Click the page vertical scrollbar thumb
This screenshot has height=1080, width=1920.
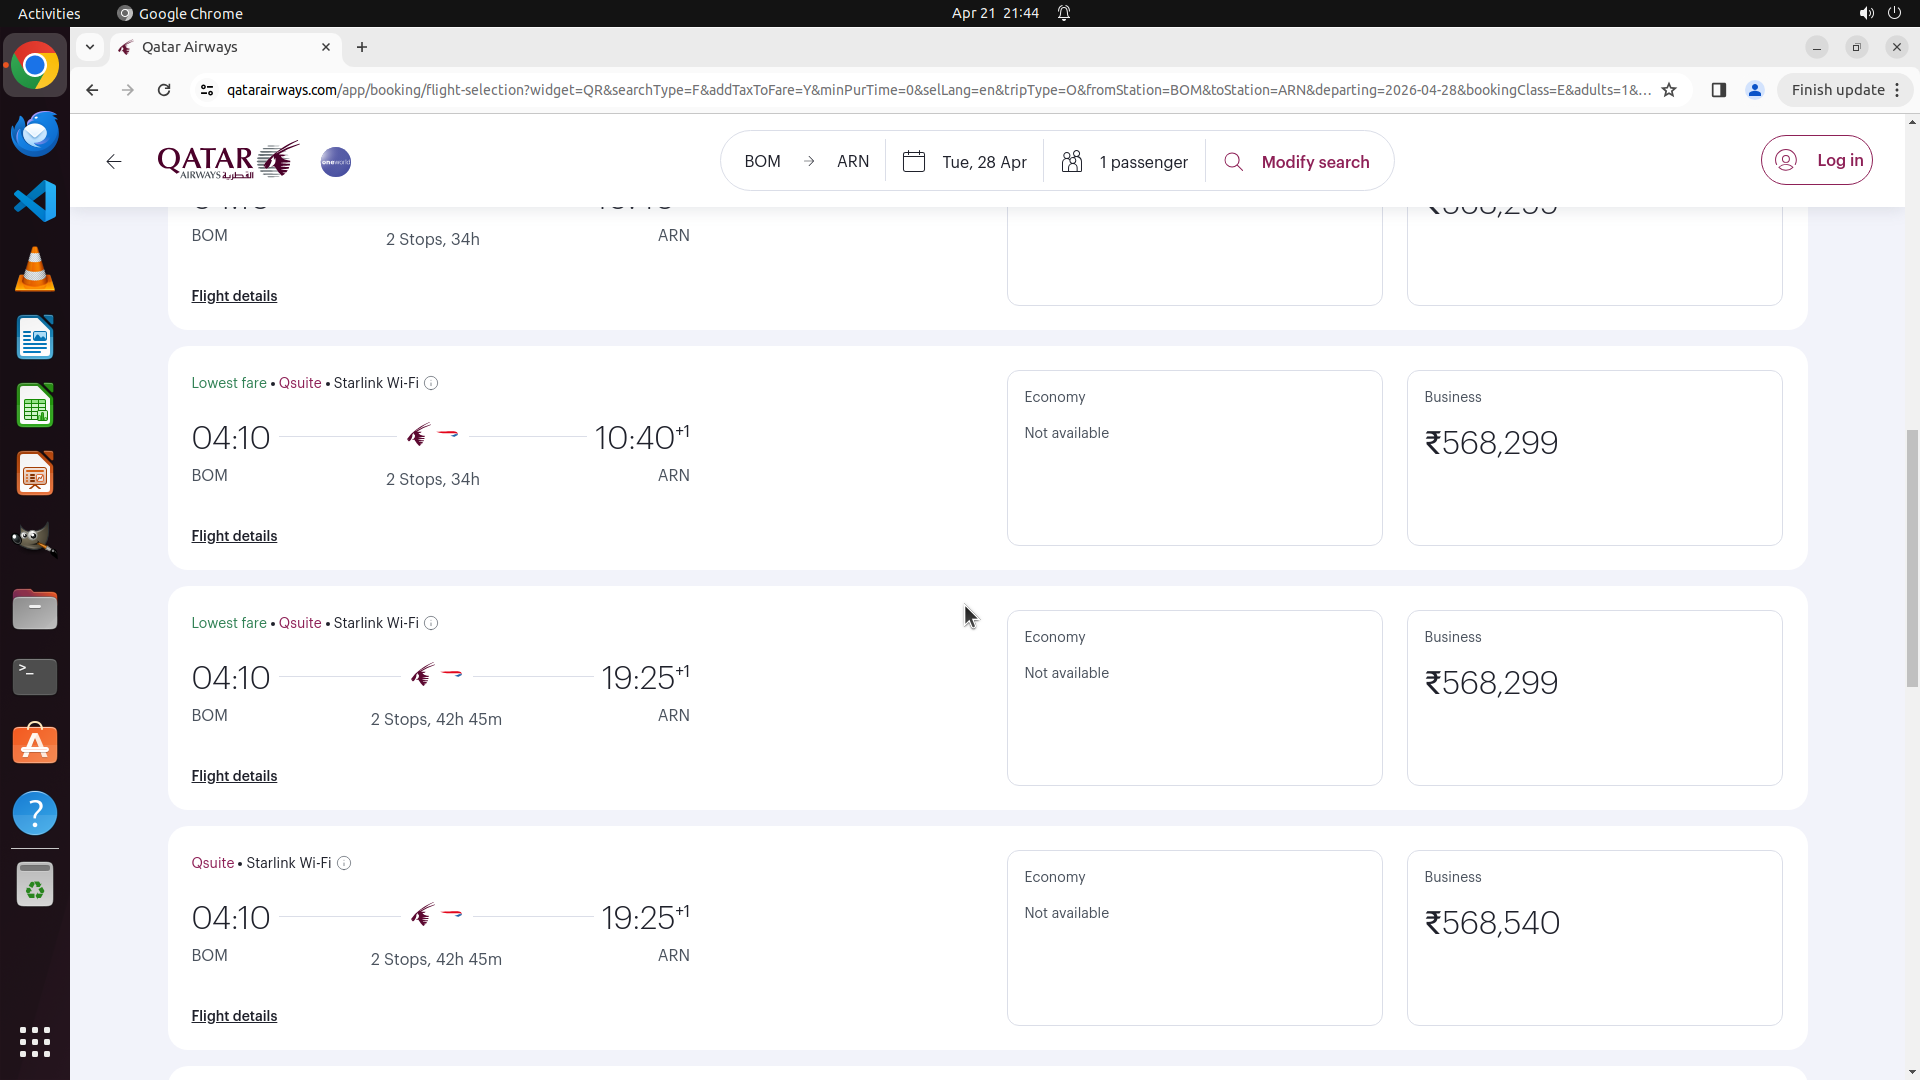tap(1912, 558)
